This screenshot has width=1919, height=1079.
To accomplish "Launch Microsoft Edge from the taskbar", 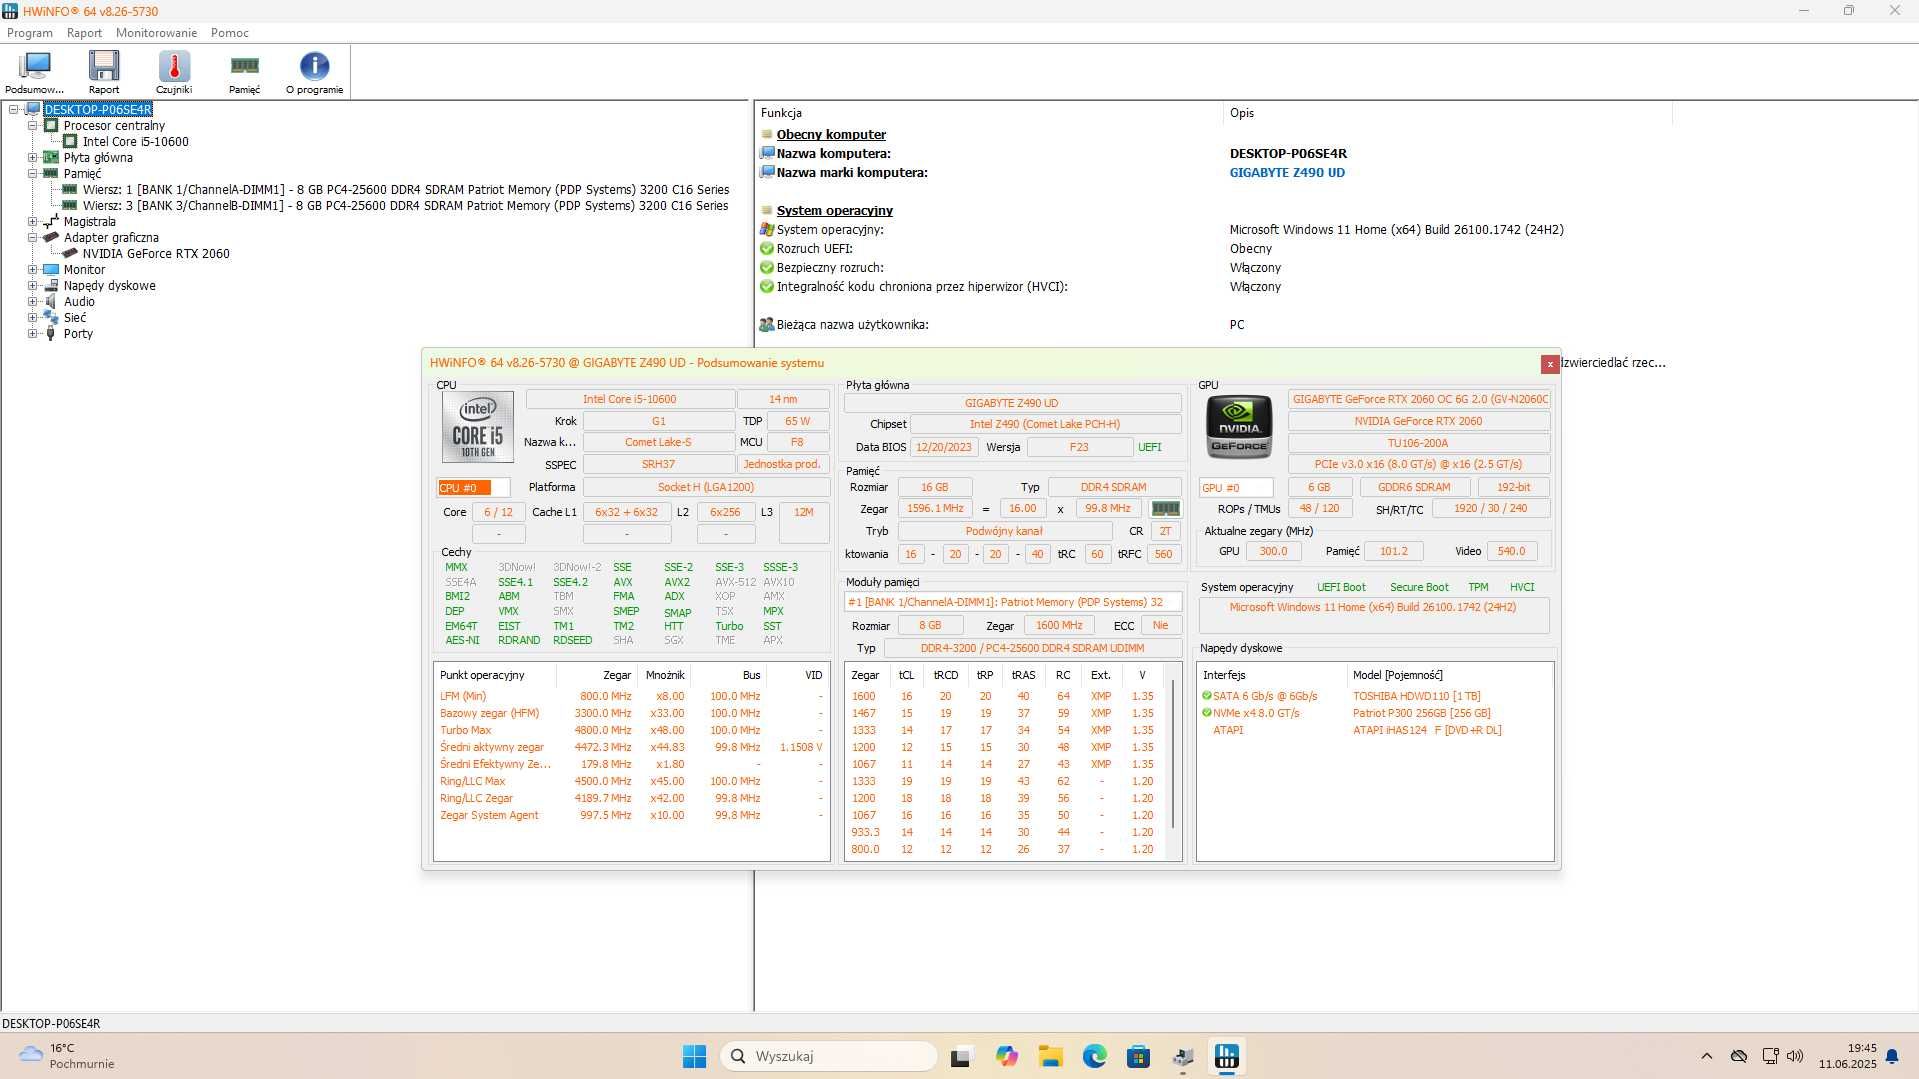I will click(1094, 1056).
